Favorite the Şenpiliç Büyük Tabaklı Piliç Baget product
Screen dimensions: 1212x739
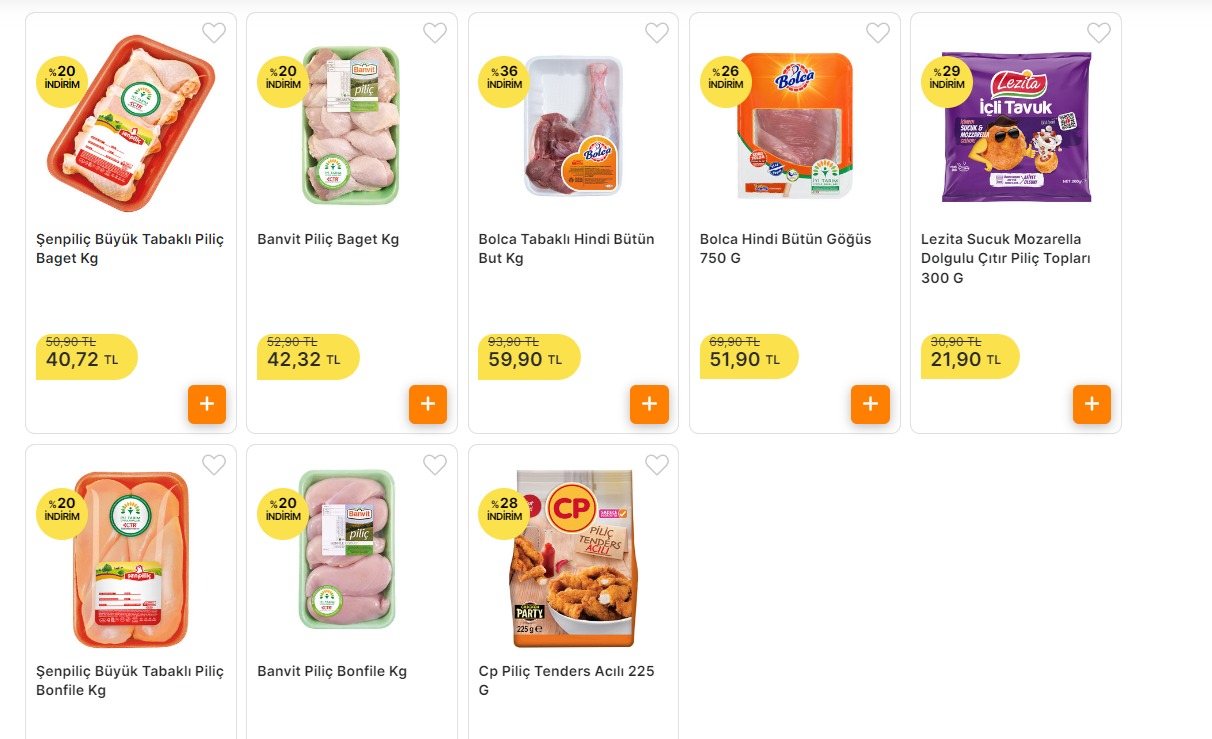pos(213,32)
